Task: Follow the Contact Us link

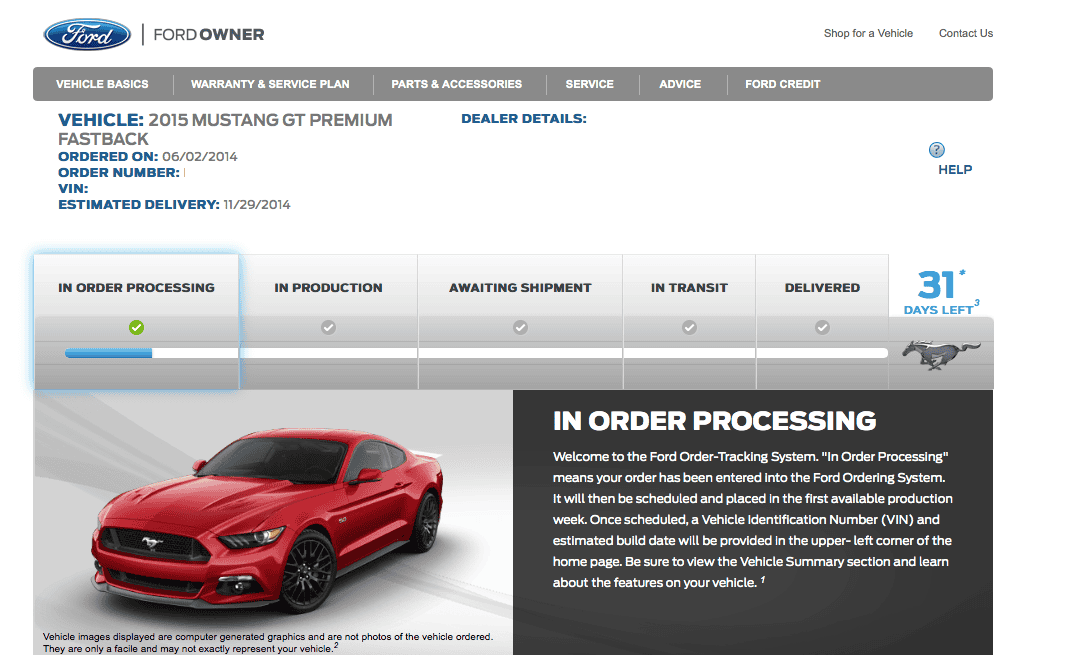Action: 966,33
